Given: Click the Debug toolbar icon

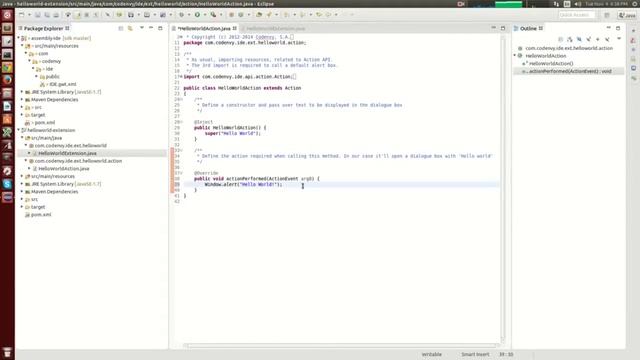Looking at the screenshot, I should [x=182, y=15].
